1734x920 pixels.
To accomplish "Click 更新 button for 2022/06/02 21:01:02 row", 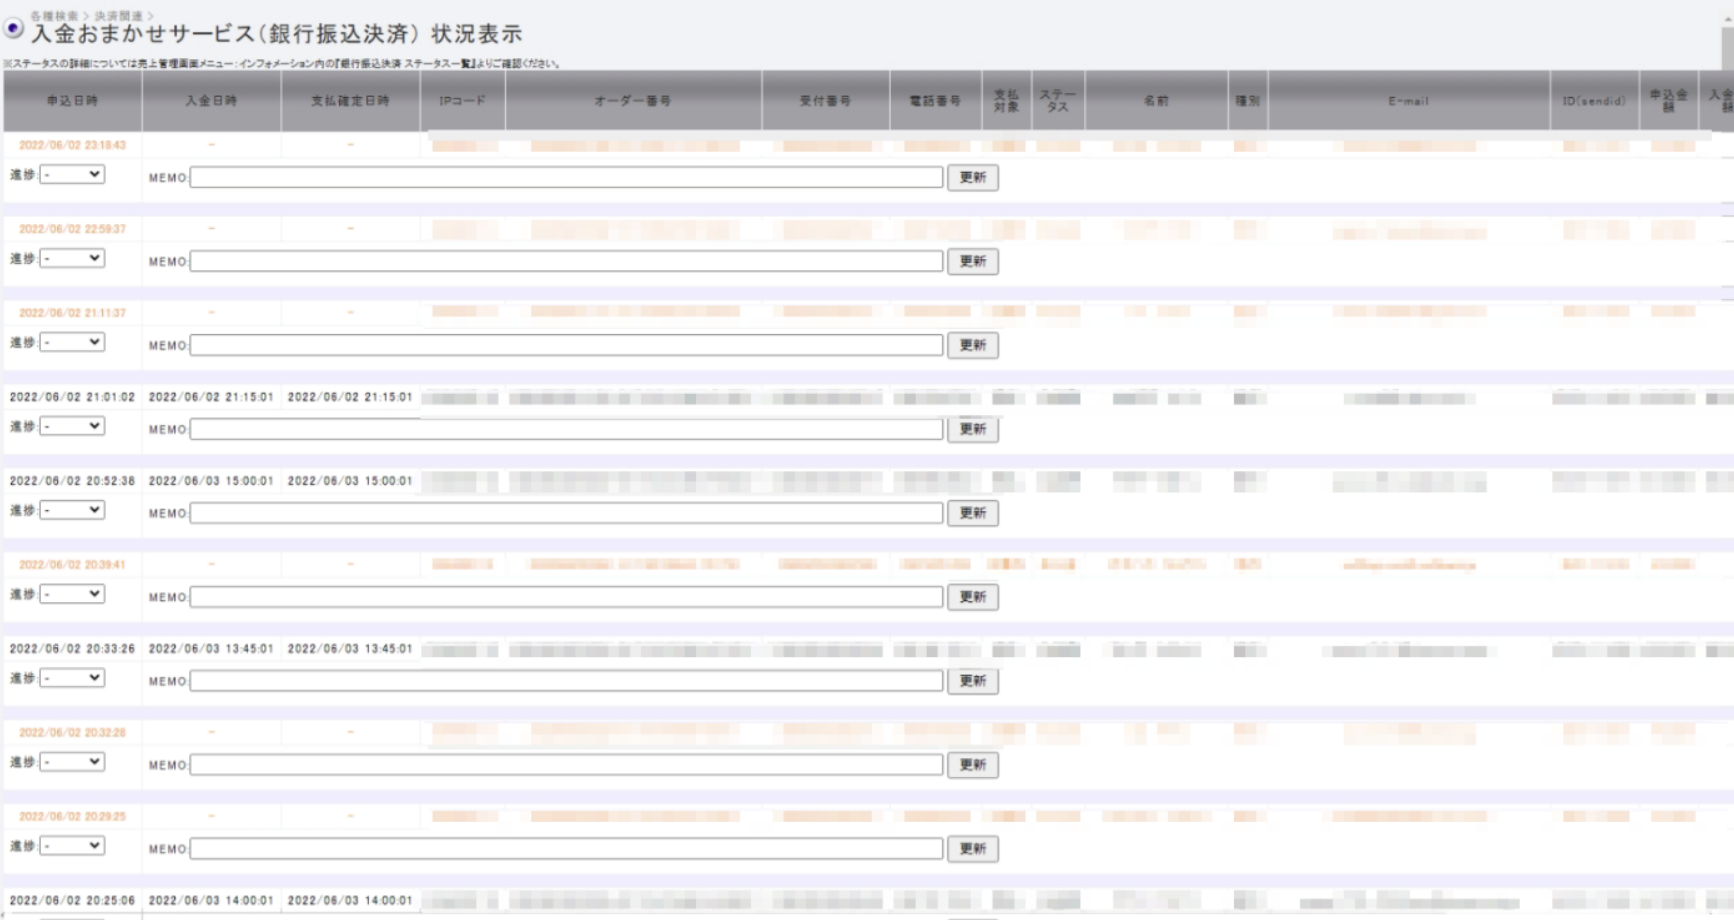I will pos(973,429).
